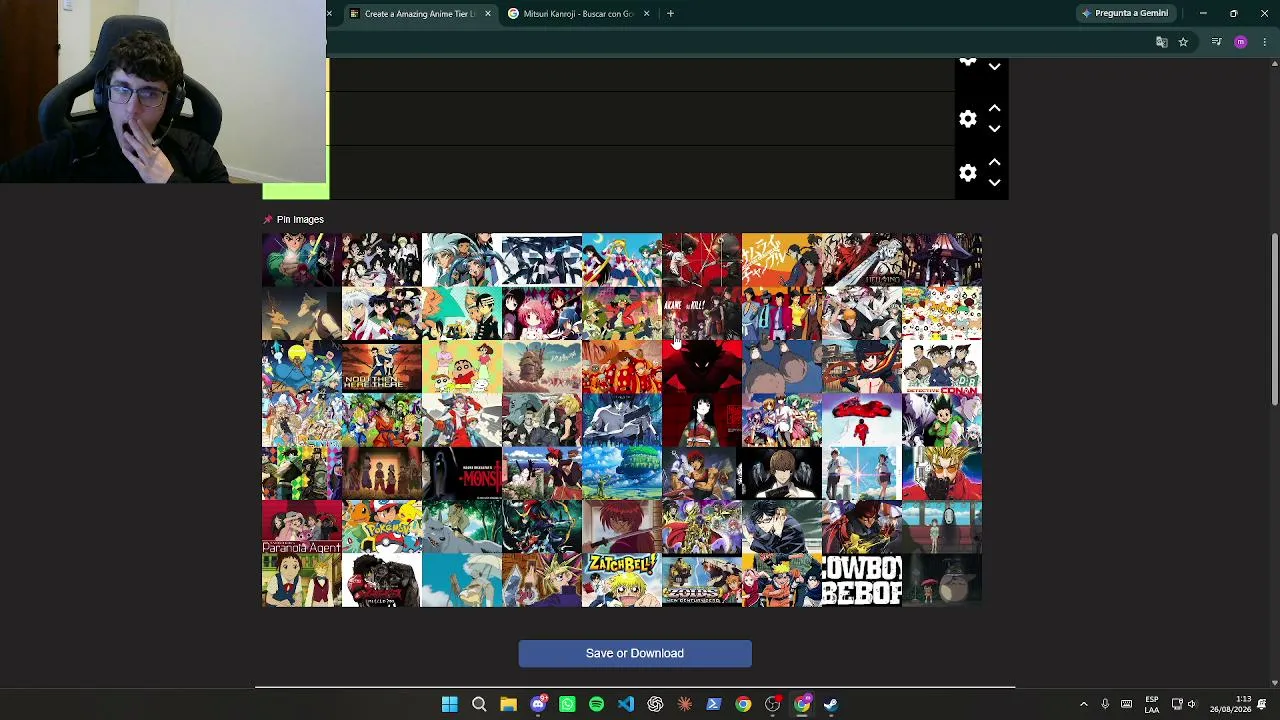Show hidden system tray icons
Viewport: 1280px width, 720px height.
(x=1083, y=704)
